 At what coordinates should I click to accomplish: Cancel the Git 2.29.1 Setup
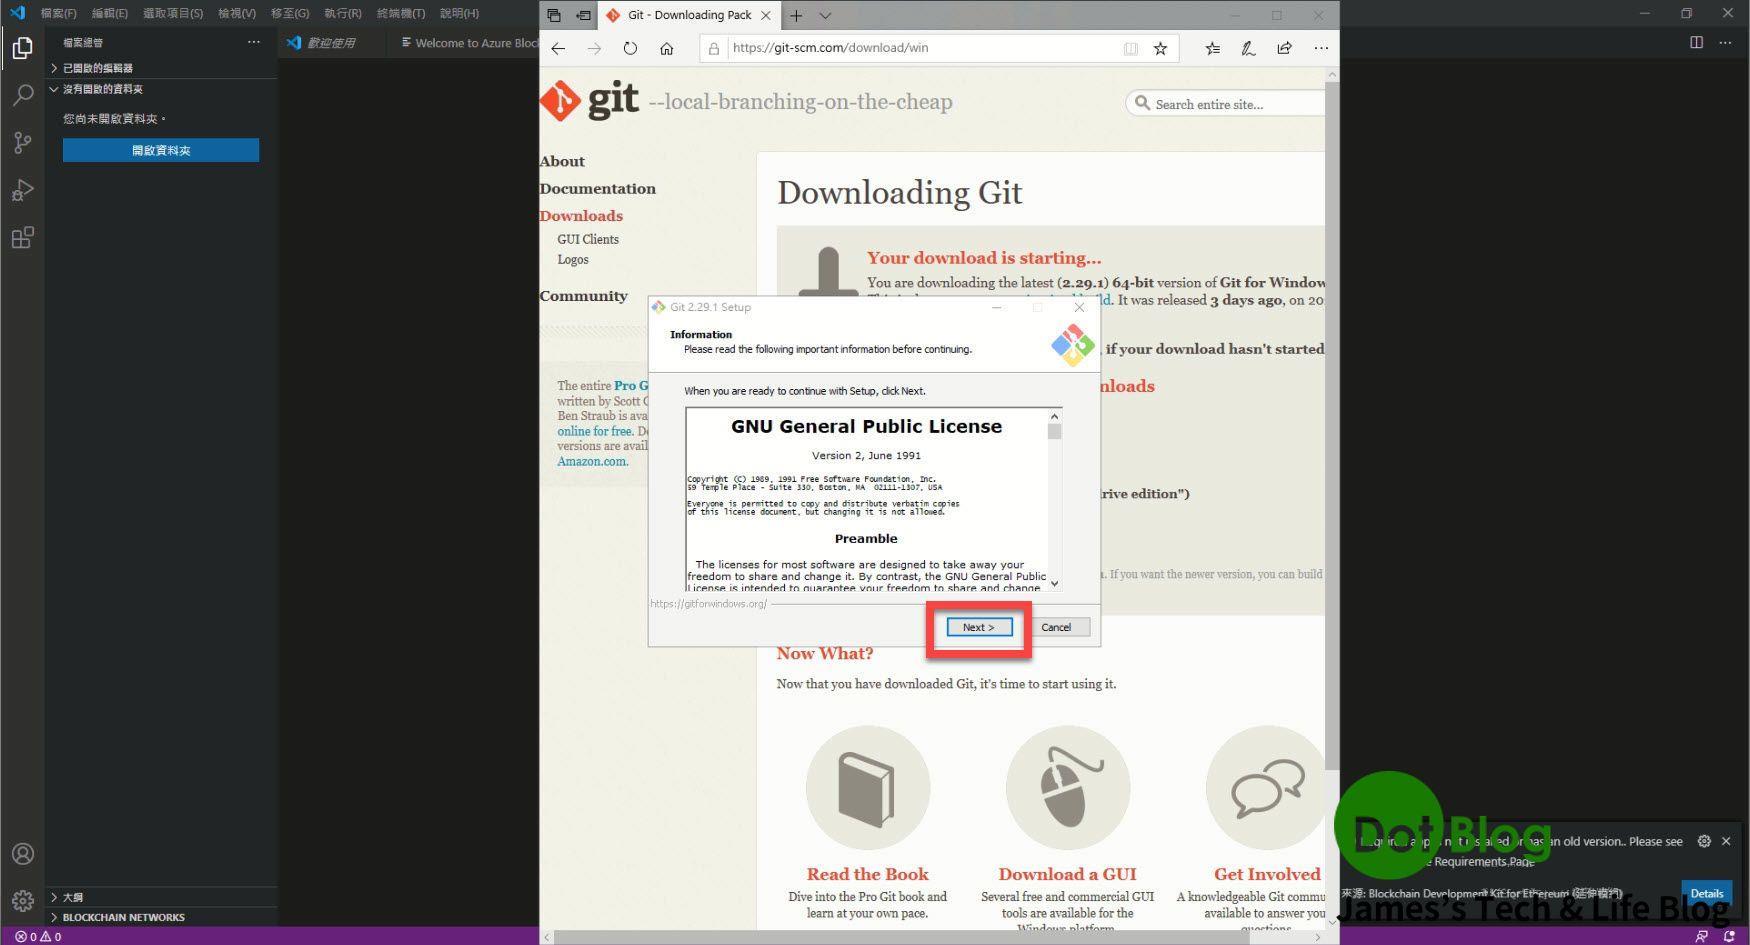pos(1056,627)
